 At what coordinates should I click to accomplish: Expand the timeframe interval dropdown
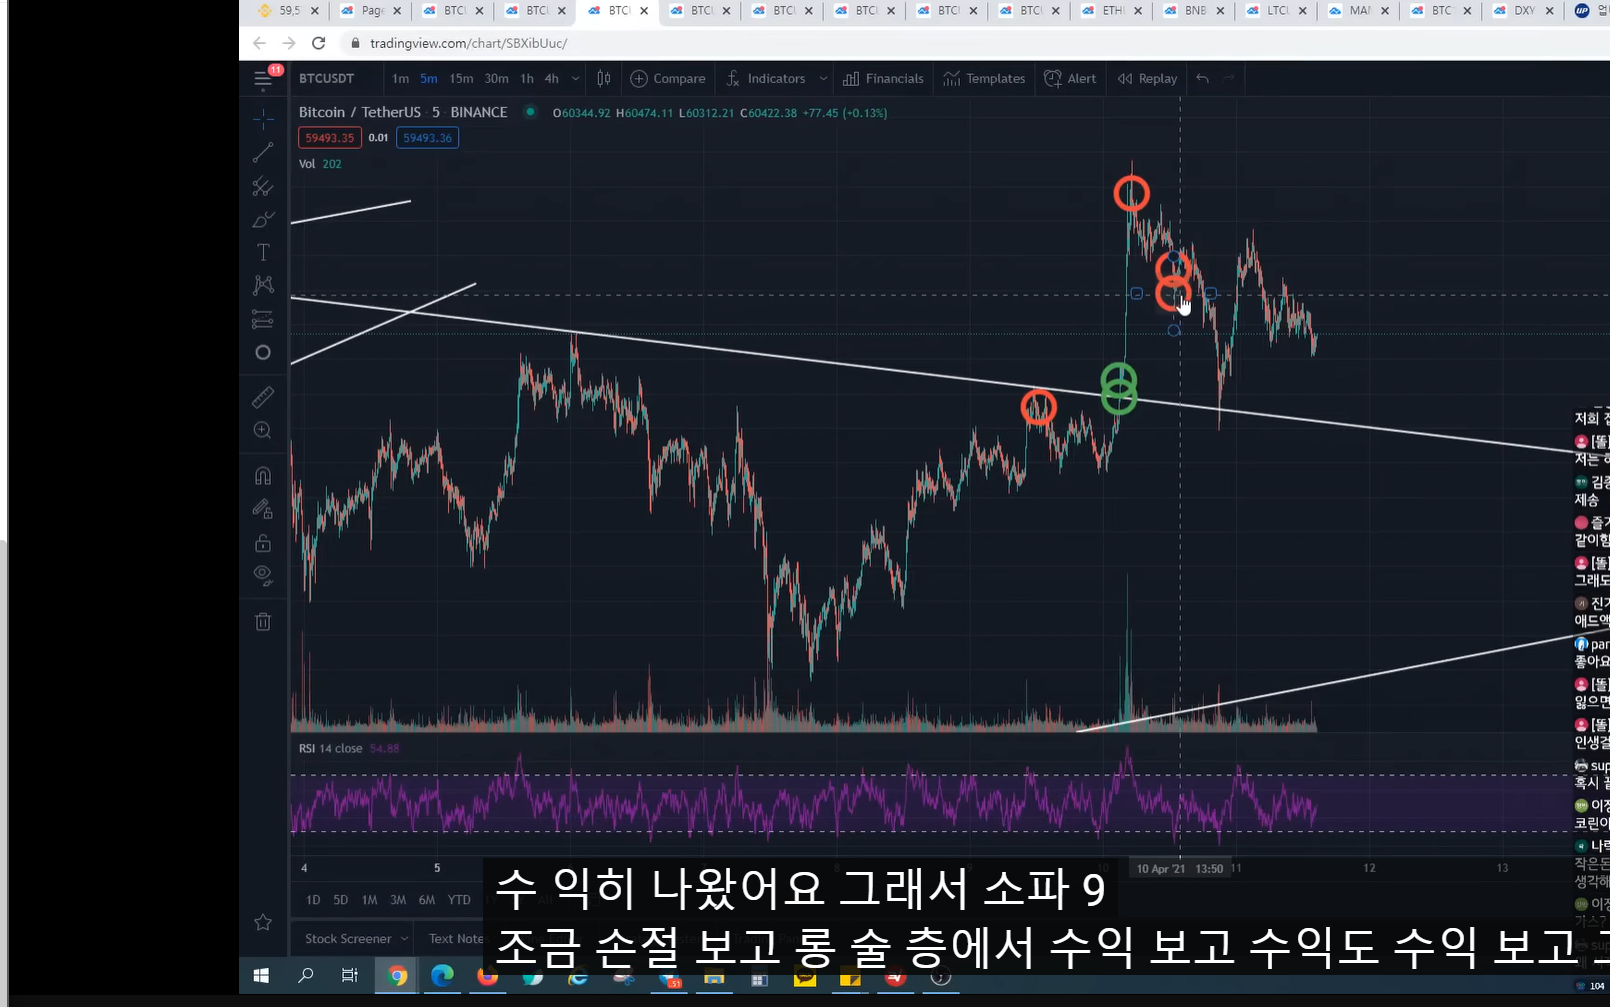tap(575, 78)
